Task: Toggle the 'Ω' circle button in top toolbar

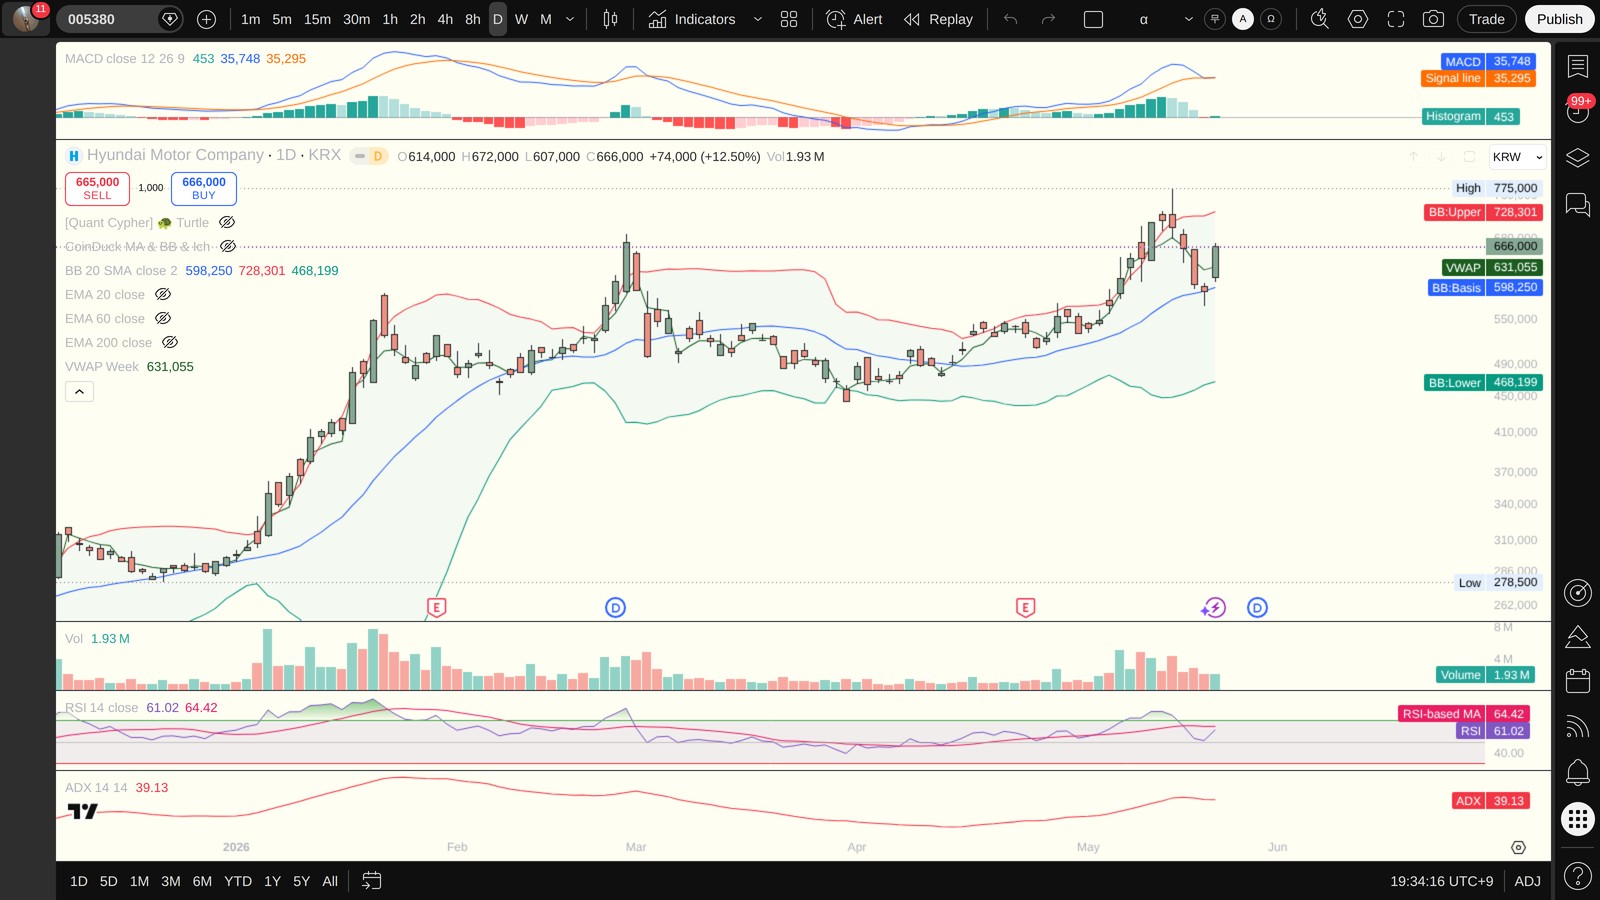Action: click(1271, 19)
